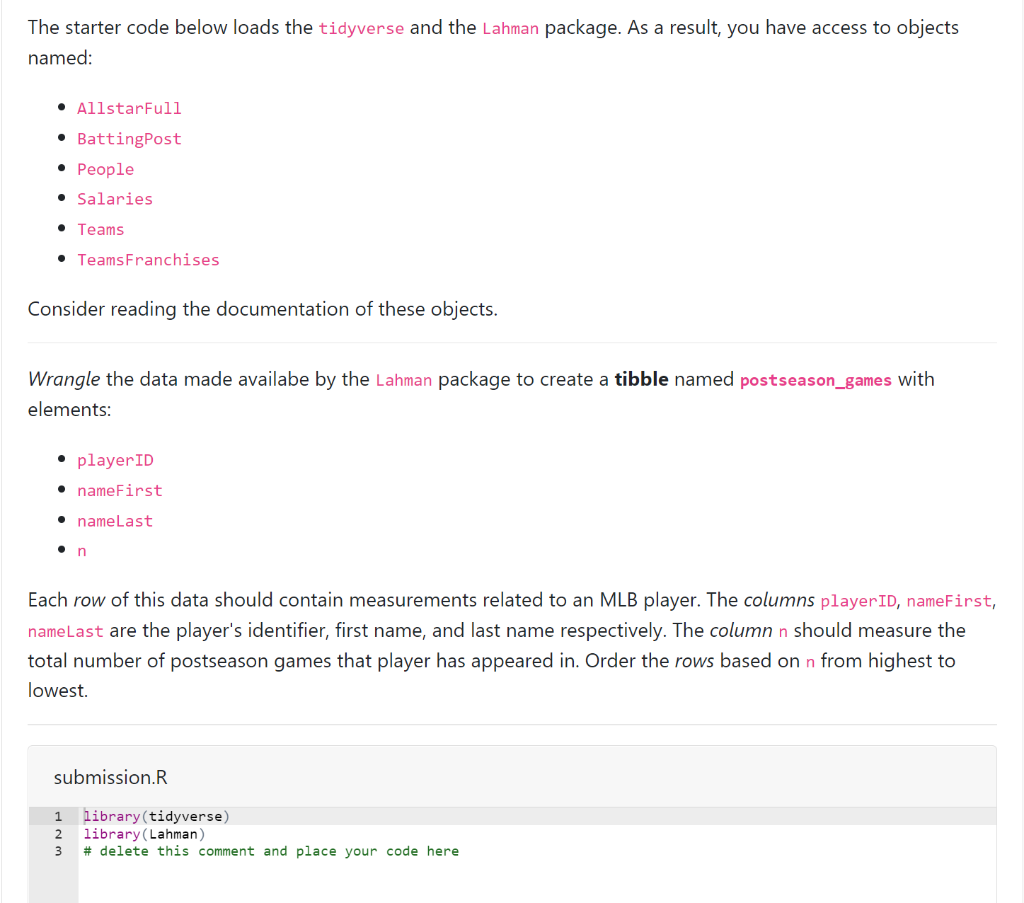
Task: Select the n column list item
Action: point(81,550)
